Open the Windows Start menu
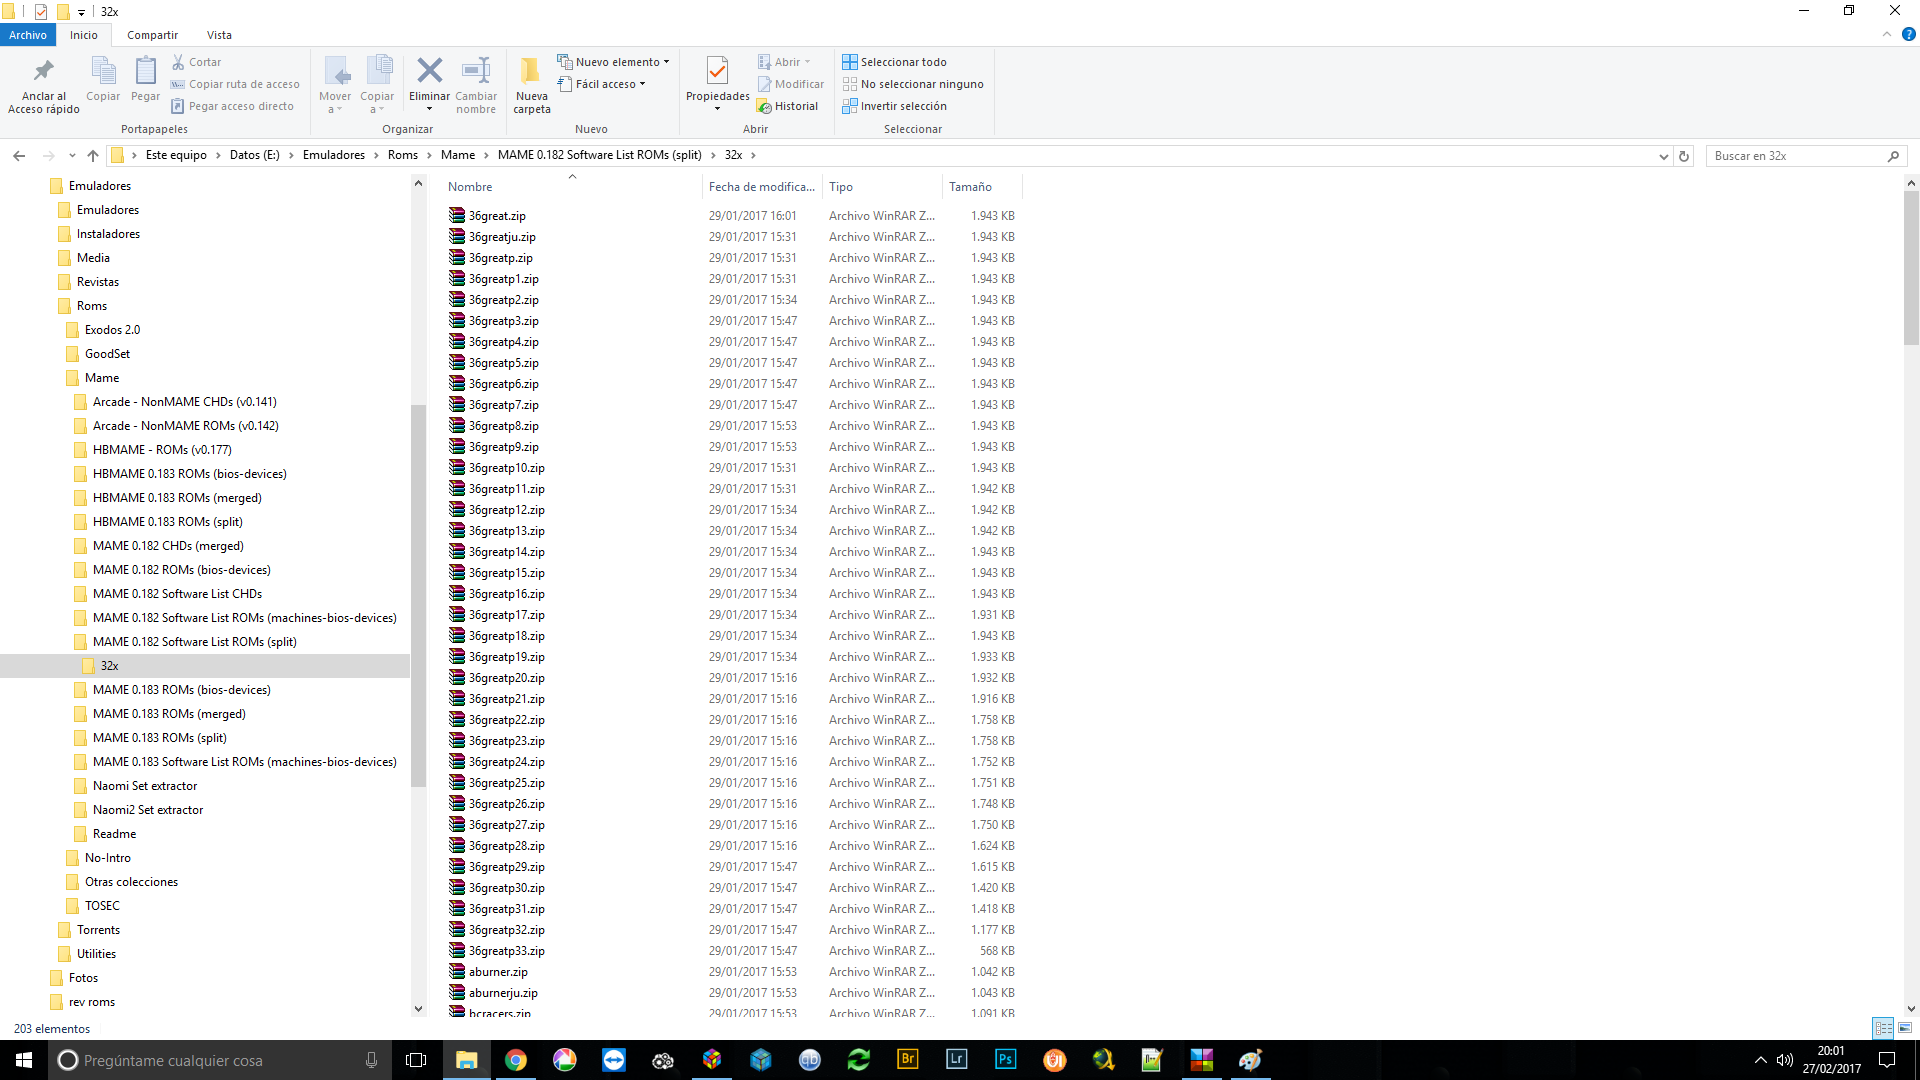 (x=24, y=1060)
